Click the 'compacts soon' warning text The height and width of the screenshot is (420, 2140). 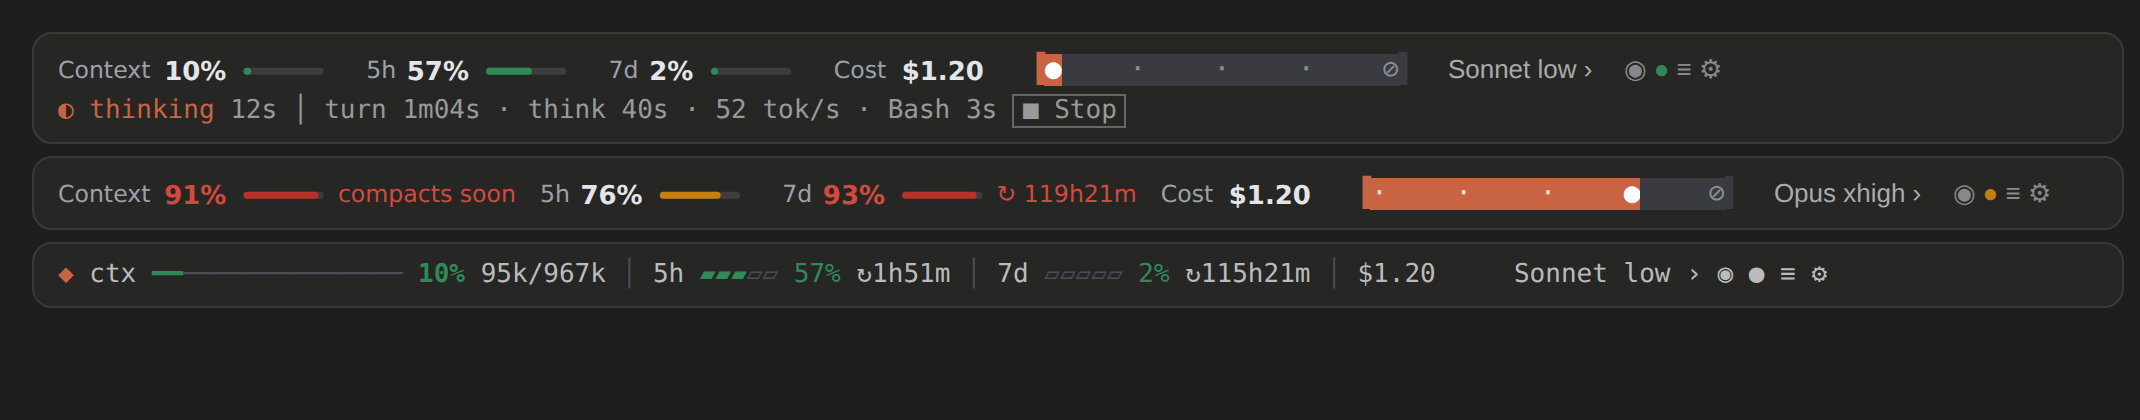pyautogui.click(x=427, y=194)
